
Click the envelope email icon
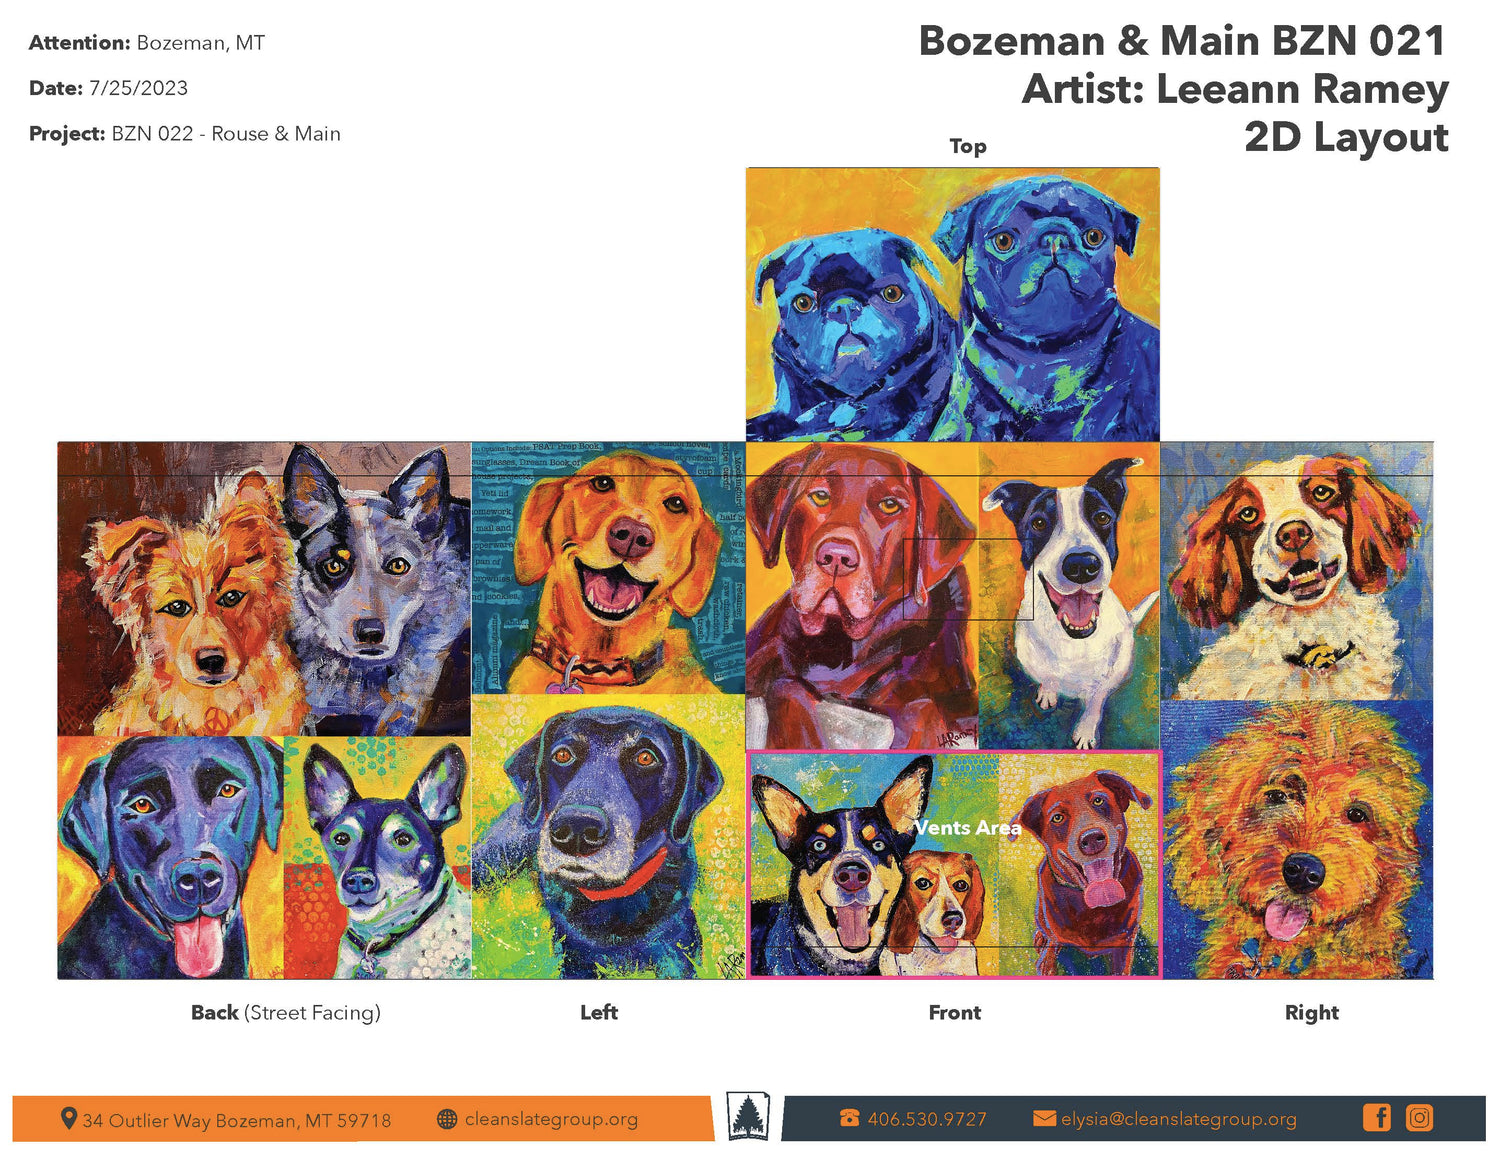coord(1044,1118)
